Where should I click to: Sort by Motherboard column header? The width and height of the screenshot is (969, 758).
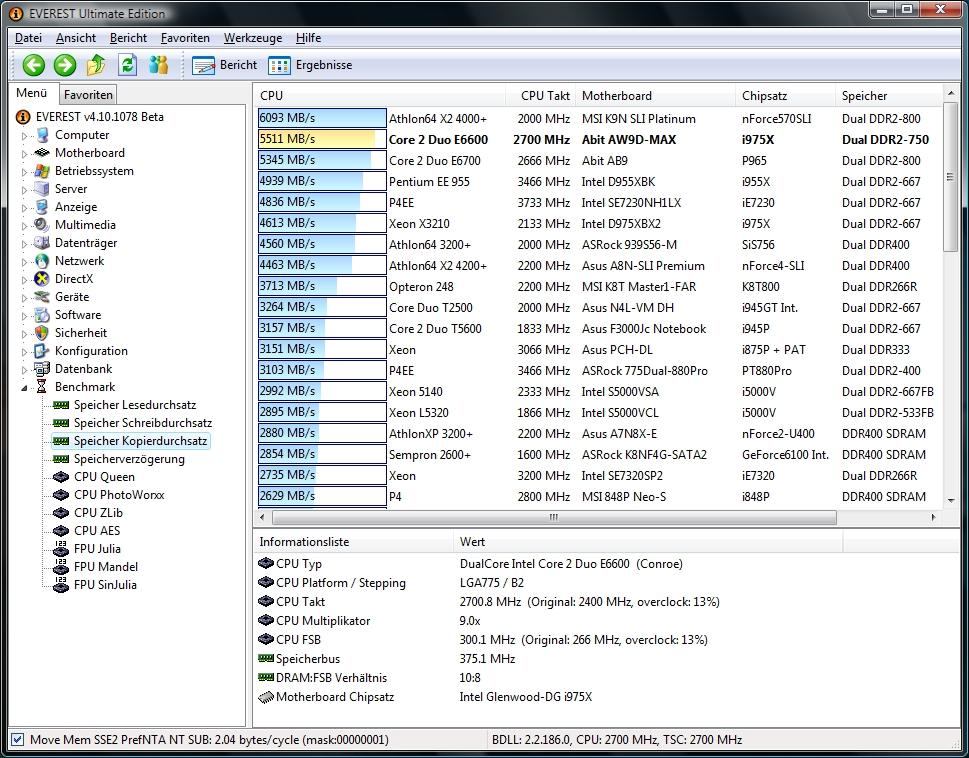pyautogui.click(x=656, y=96)
